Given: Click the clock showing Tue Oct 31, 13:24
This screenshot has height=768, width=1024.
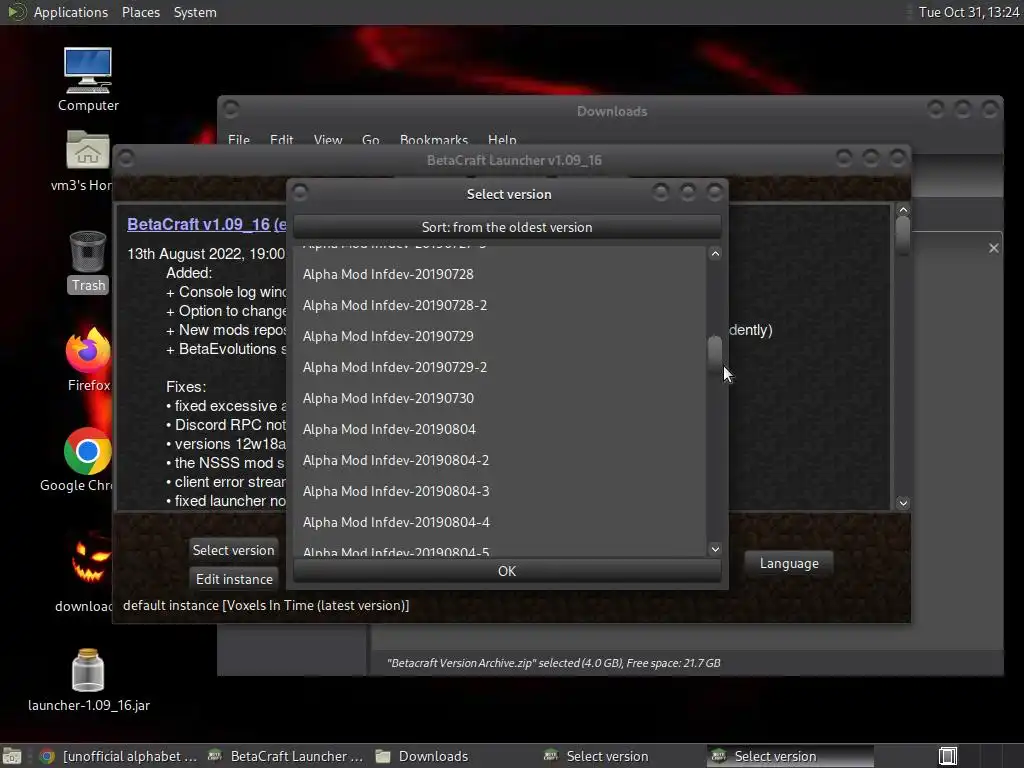Looking at the screenshot, I should (968, 12).
